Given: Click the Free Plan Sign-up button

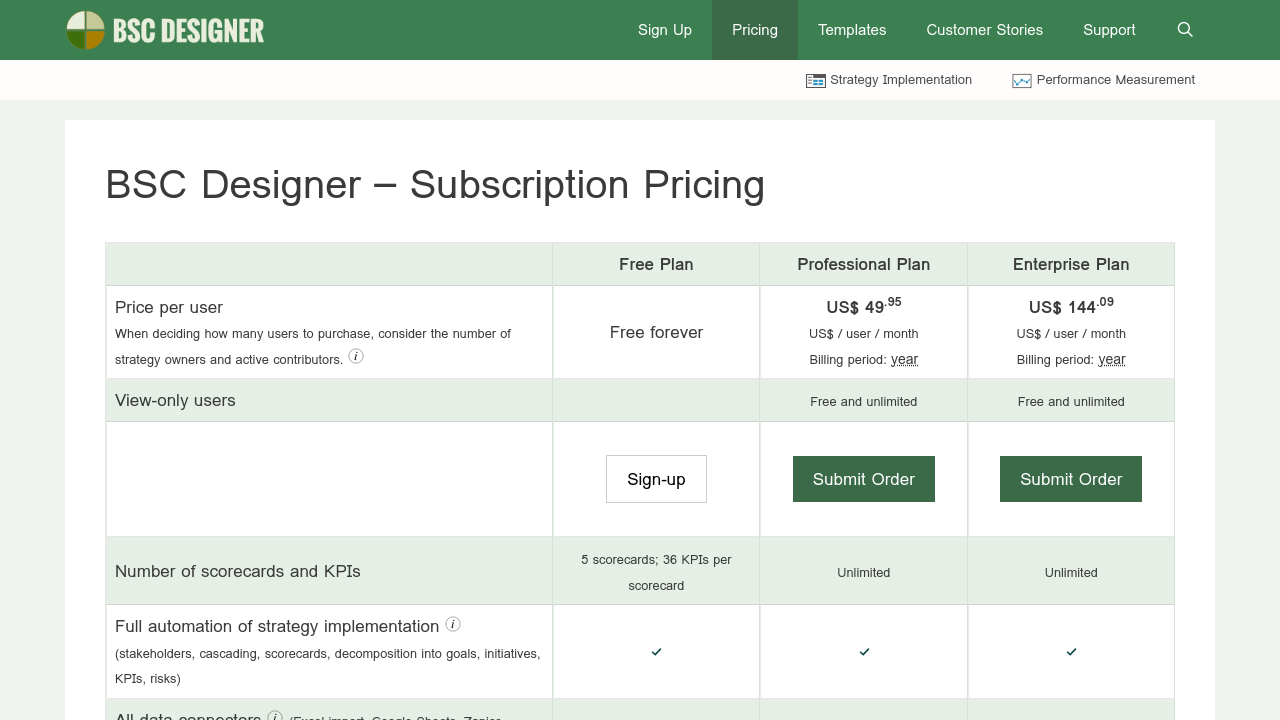Looking at the screenshot, I should coord(656,479).
